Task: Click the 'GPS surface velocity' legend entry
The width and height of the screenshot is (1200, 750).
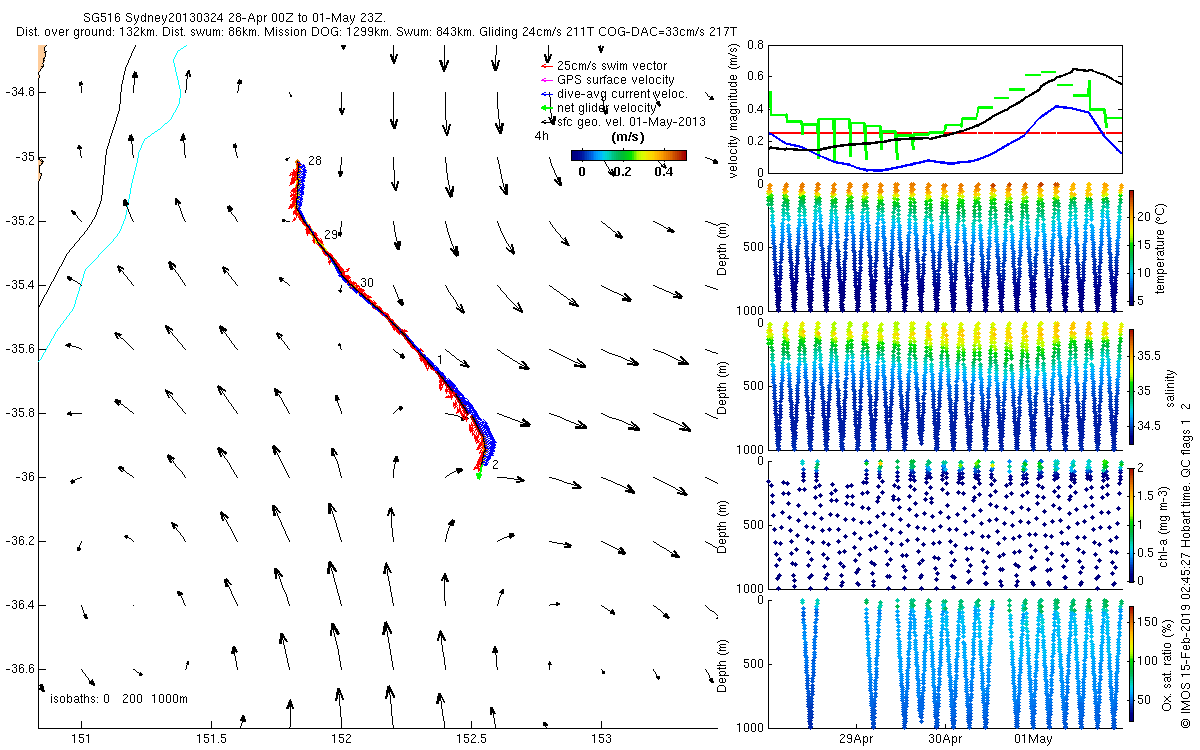Action: [616, 79]
